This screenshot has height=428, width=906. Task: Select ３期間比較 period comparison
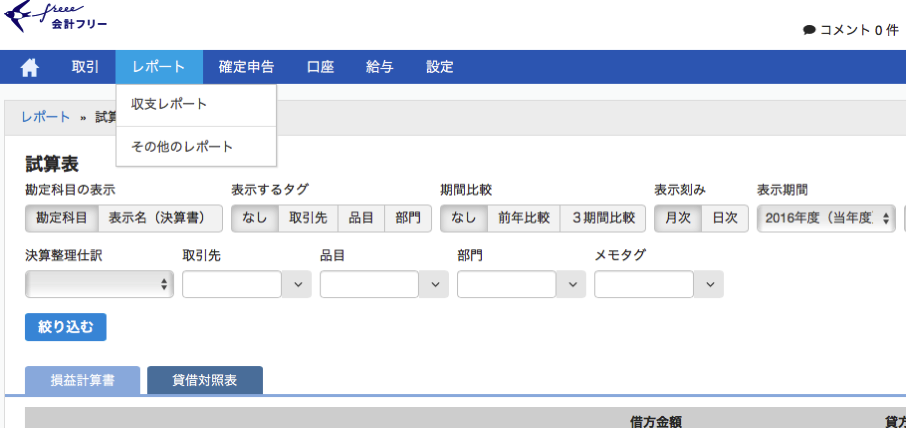pyautogui.click(x=603, y=218)
